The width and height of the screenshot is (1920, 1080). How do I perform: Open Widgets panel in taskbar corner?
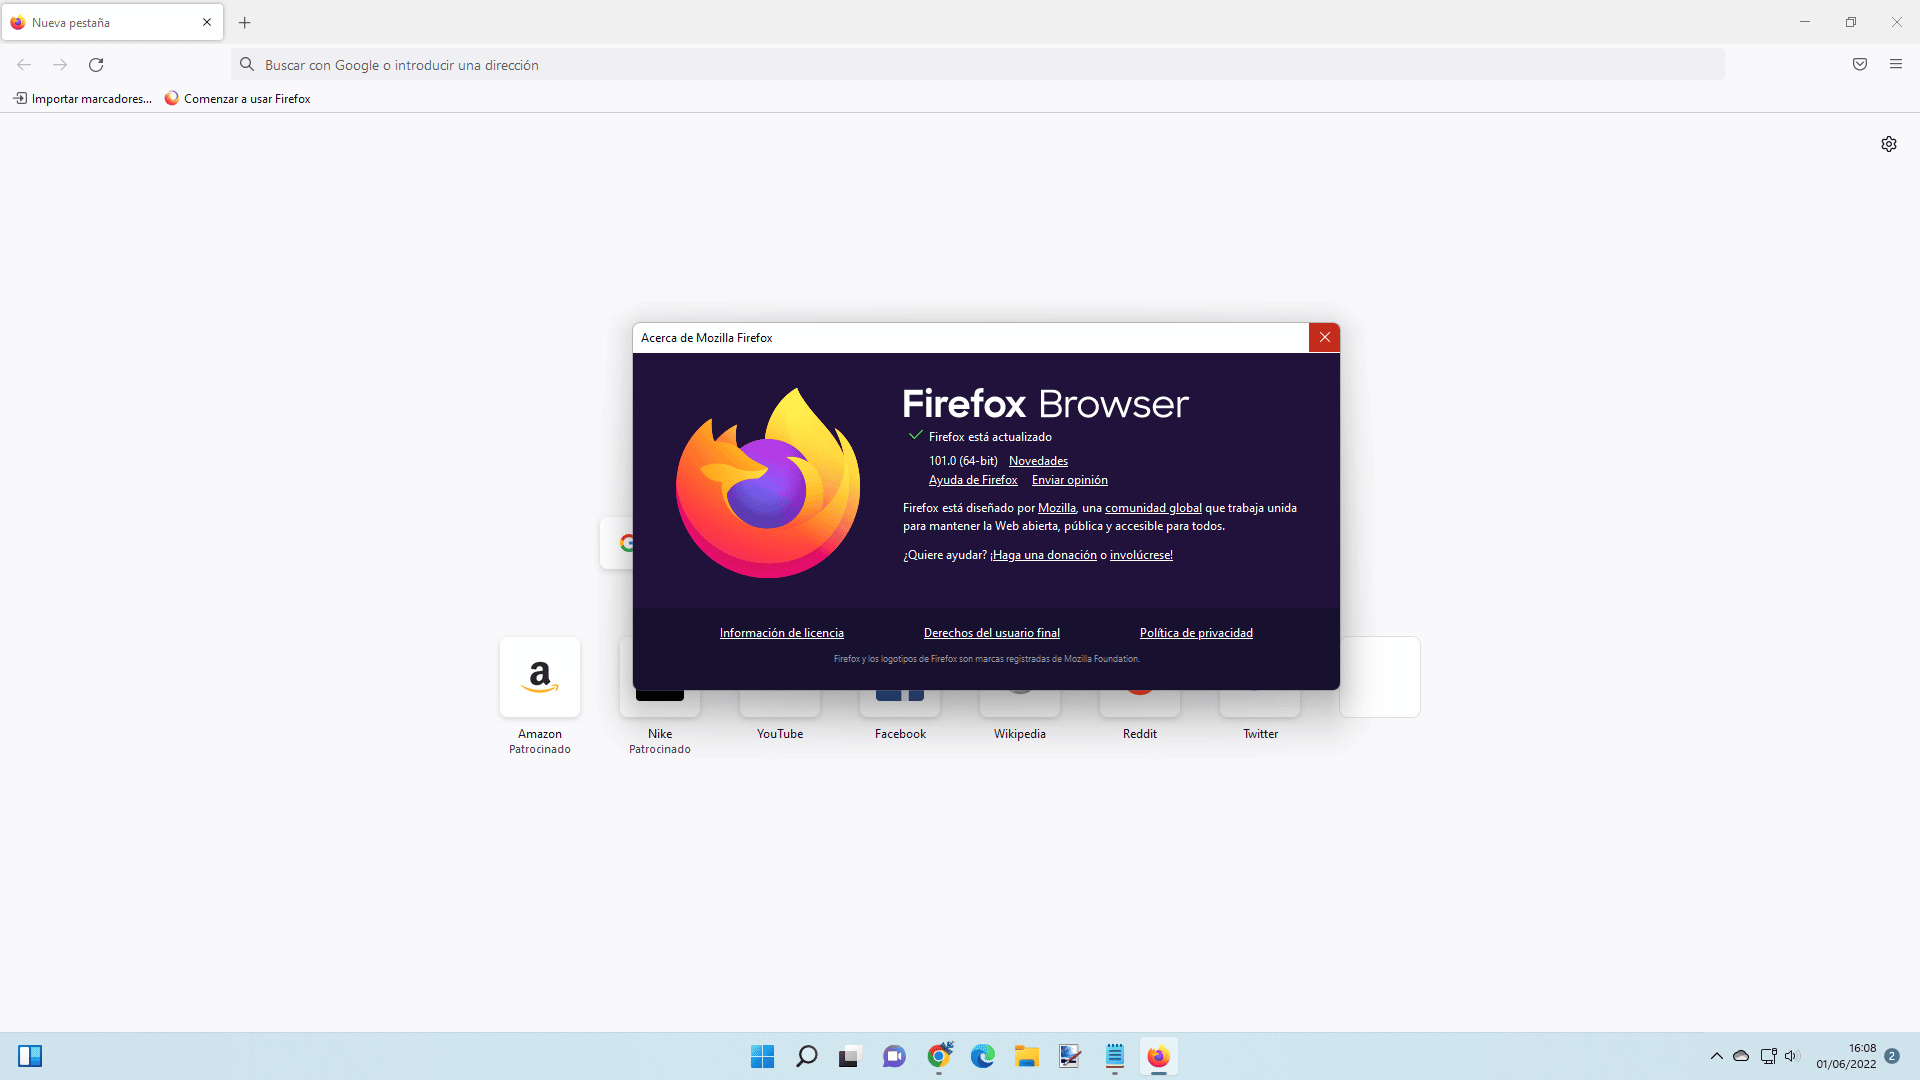(30, 1056)
